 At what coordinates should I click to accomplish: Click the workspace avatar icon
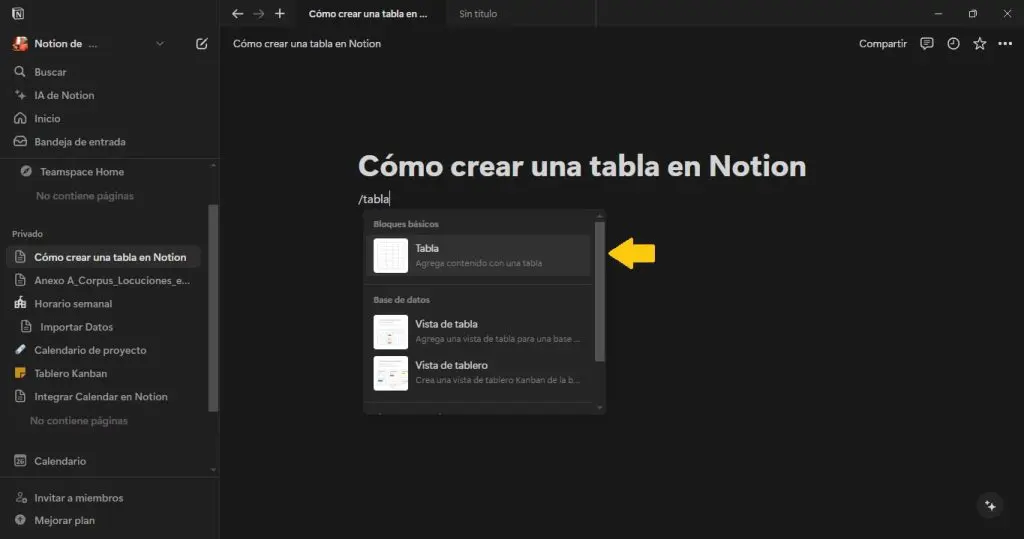[x=20, y=44]
